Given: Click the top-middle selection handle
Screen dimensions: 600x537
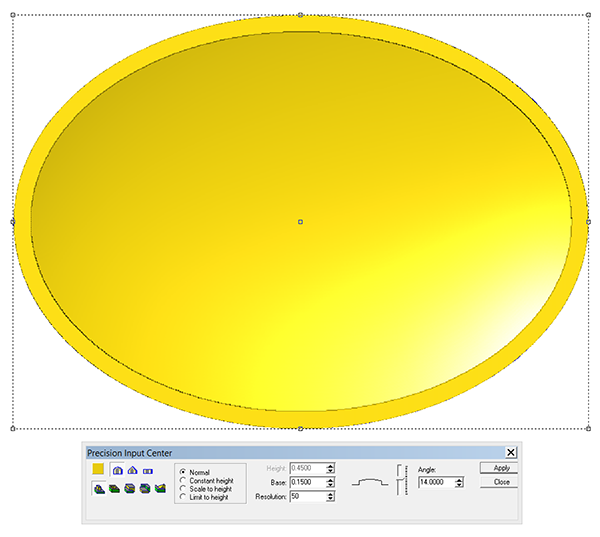Looking at the screenshot, I should pyautogui.click(x=300, y=15).
